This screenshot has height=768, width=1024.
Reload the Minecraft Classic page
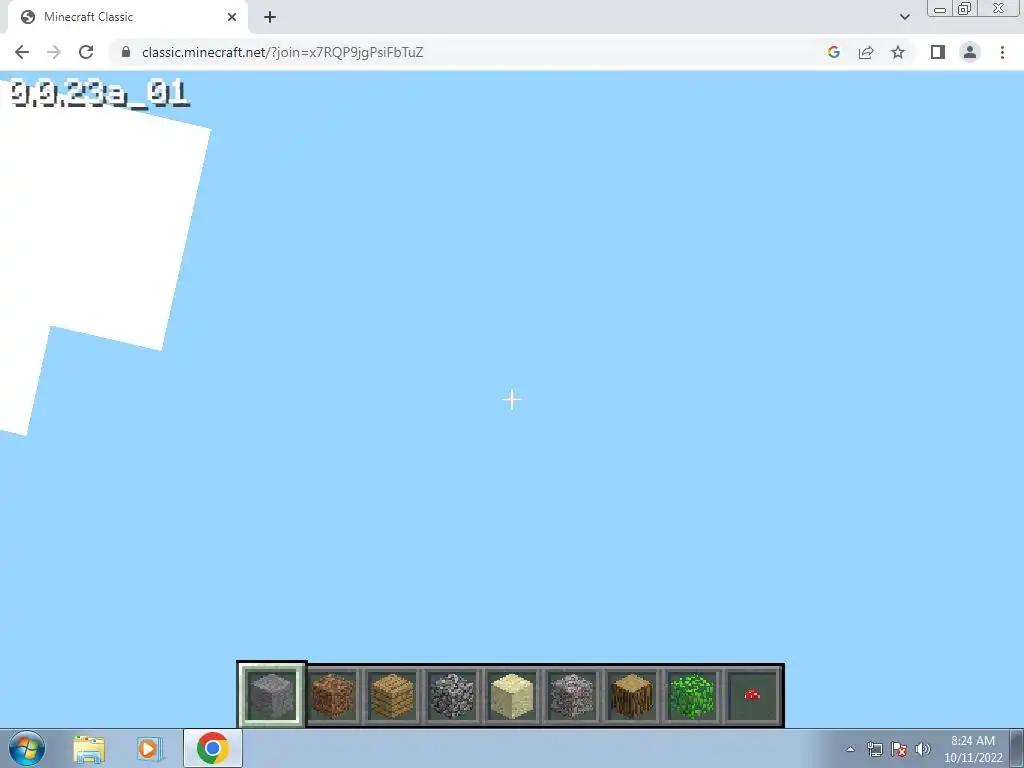pyautogui.click(x=86, y=52)
